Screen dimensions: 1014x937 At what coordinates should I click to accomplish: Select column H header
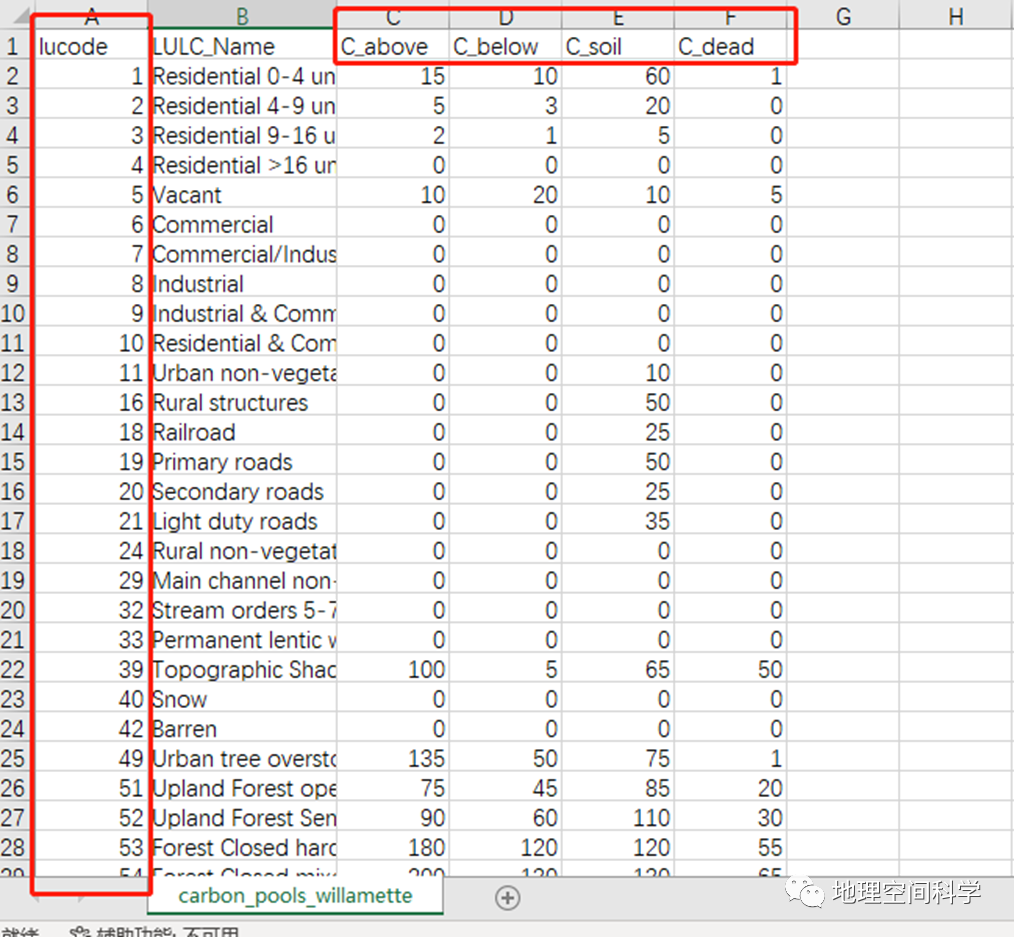[956, 16]
